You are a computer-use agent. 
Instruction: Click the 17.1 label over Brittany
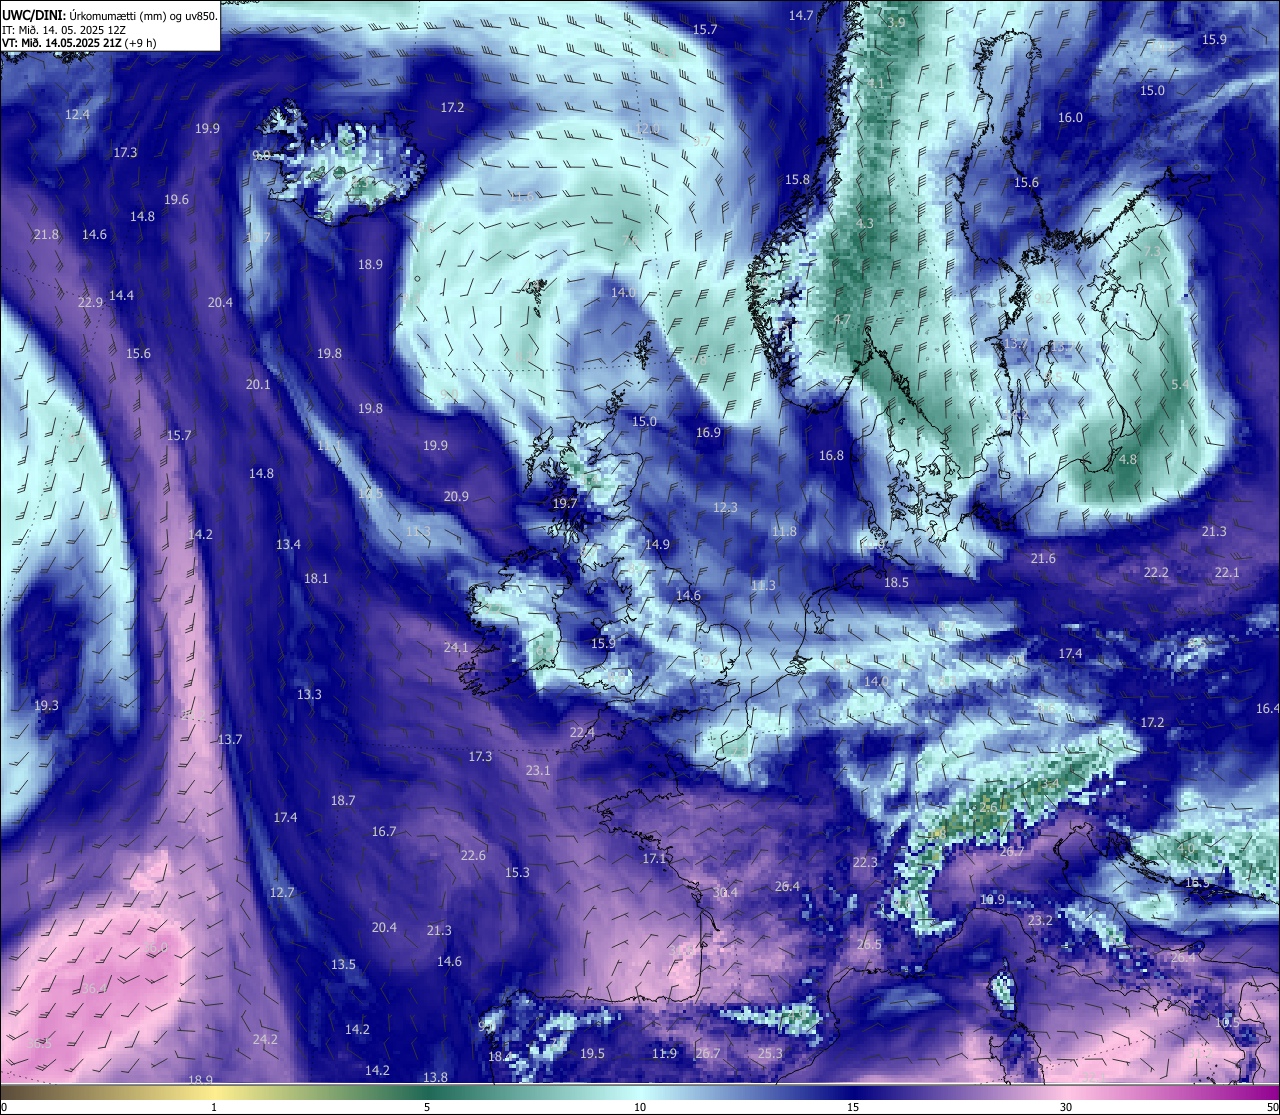pyautogui.click(x=654, y=859)
